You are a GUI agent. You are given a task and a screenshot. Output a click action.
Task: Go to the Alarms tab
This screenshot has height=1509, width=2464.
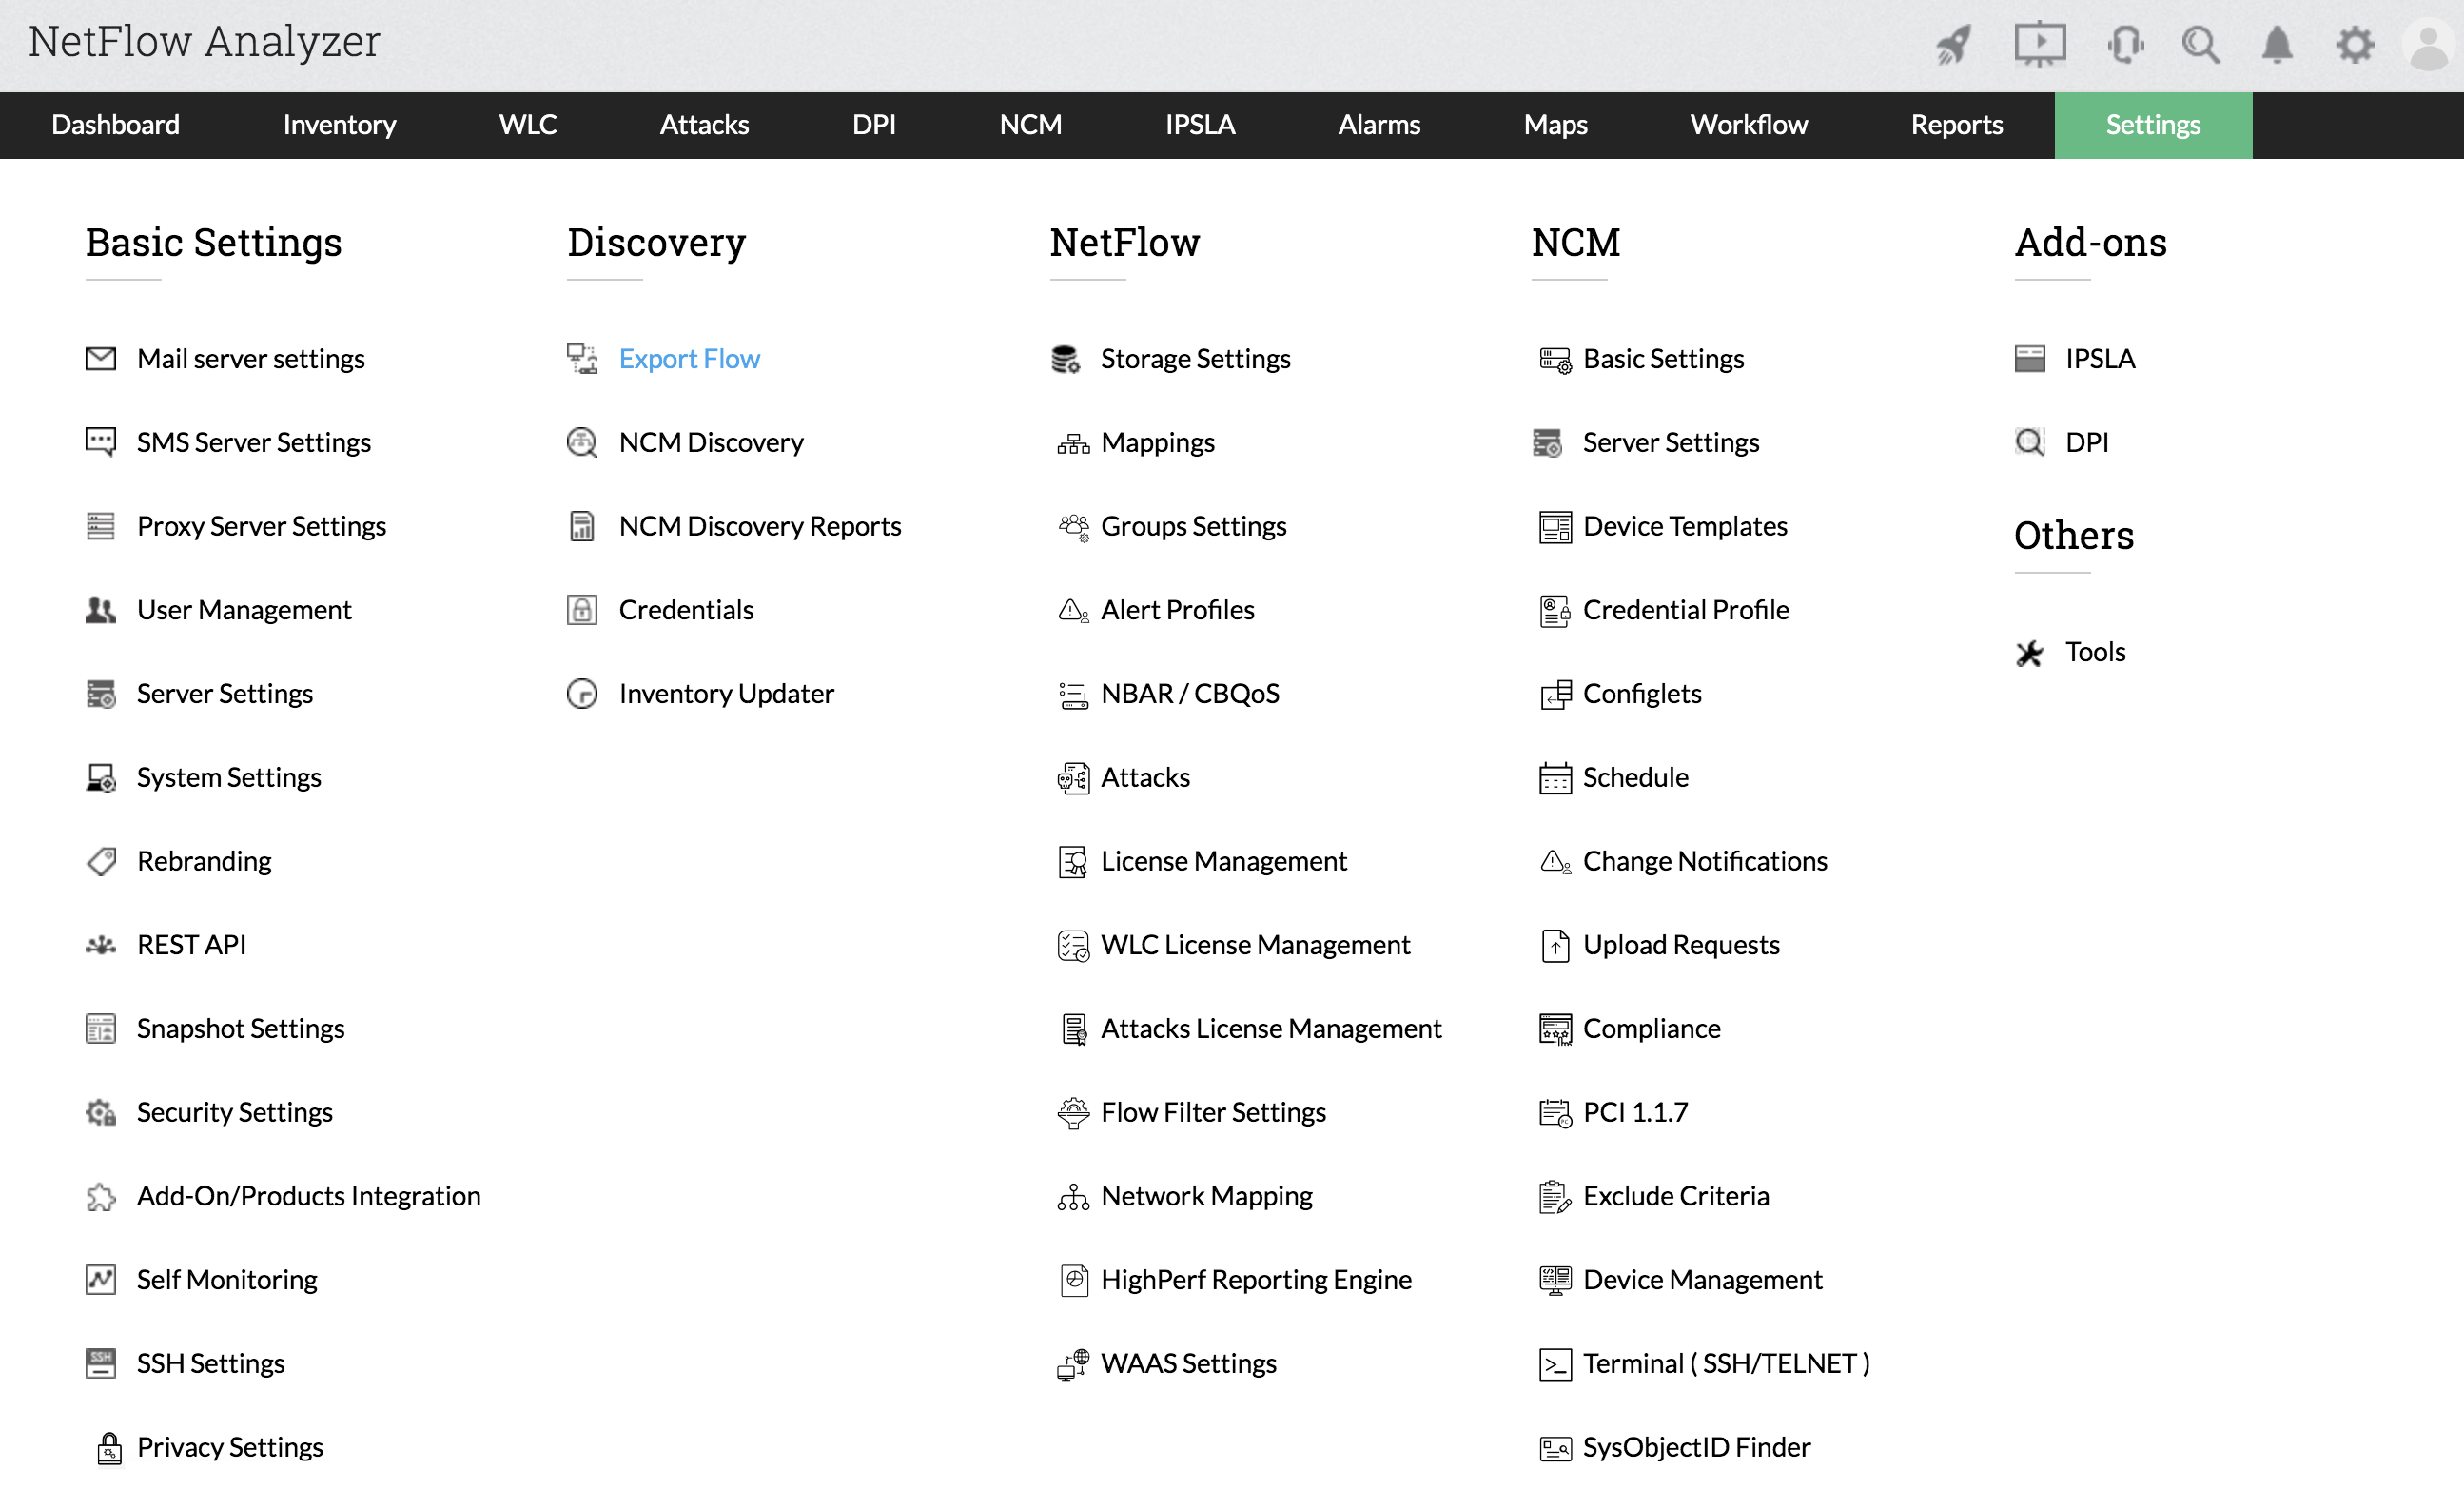pos(1378,125)
